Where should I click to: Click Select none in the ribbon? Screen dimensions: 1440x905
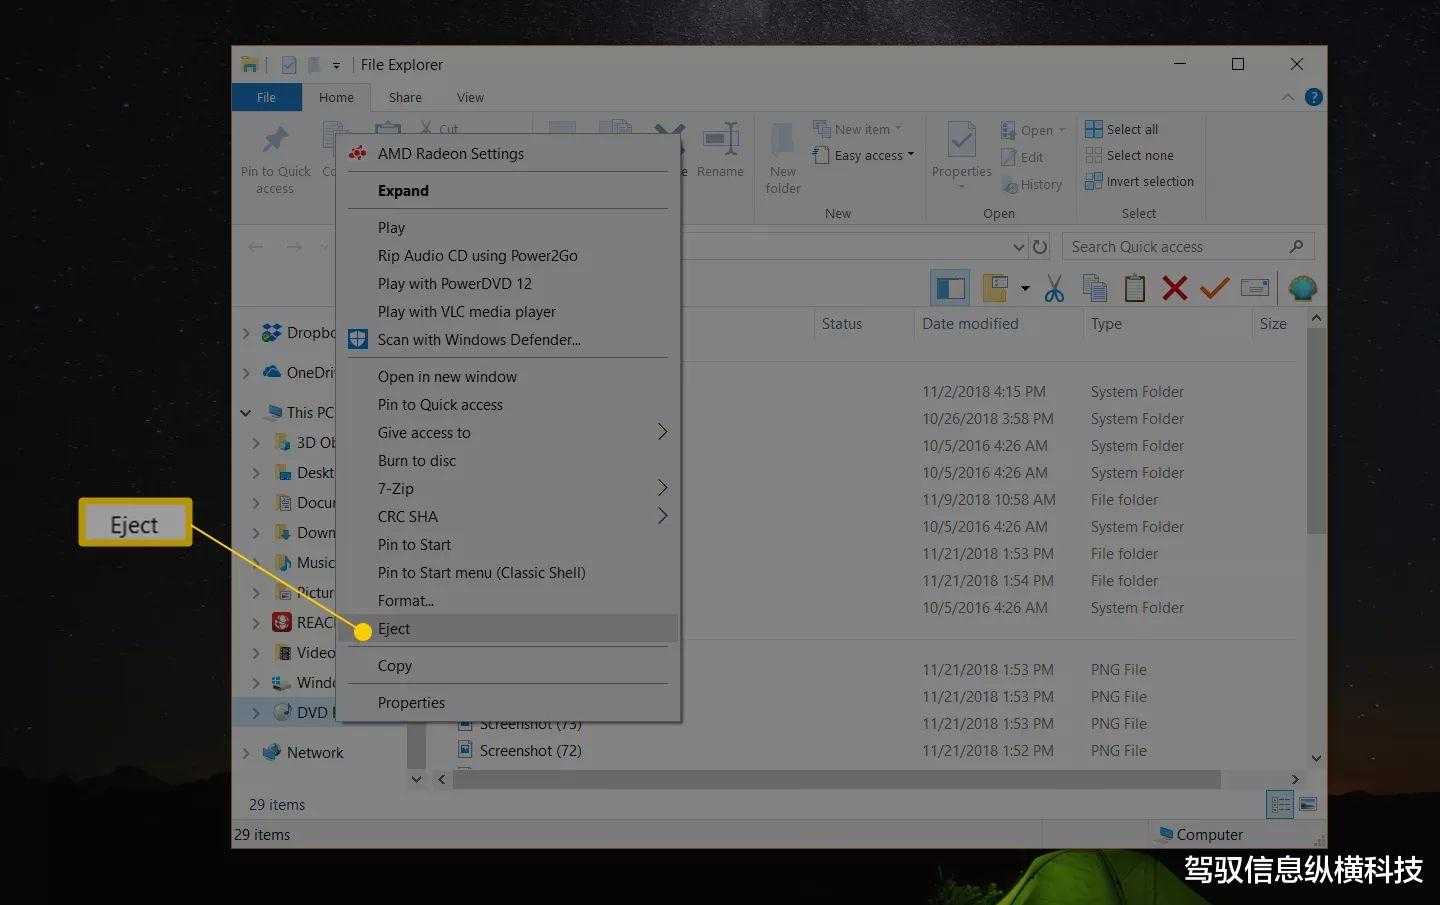1130,155
